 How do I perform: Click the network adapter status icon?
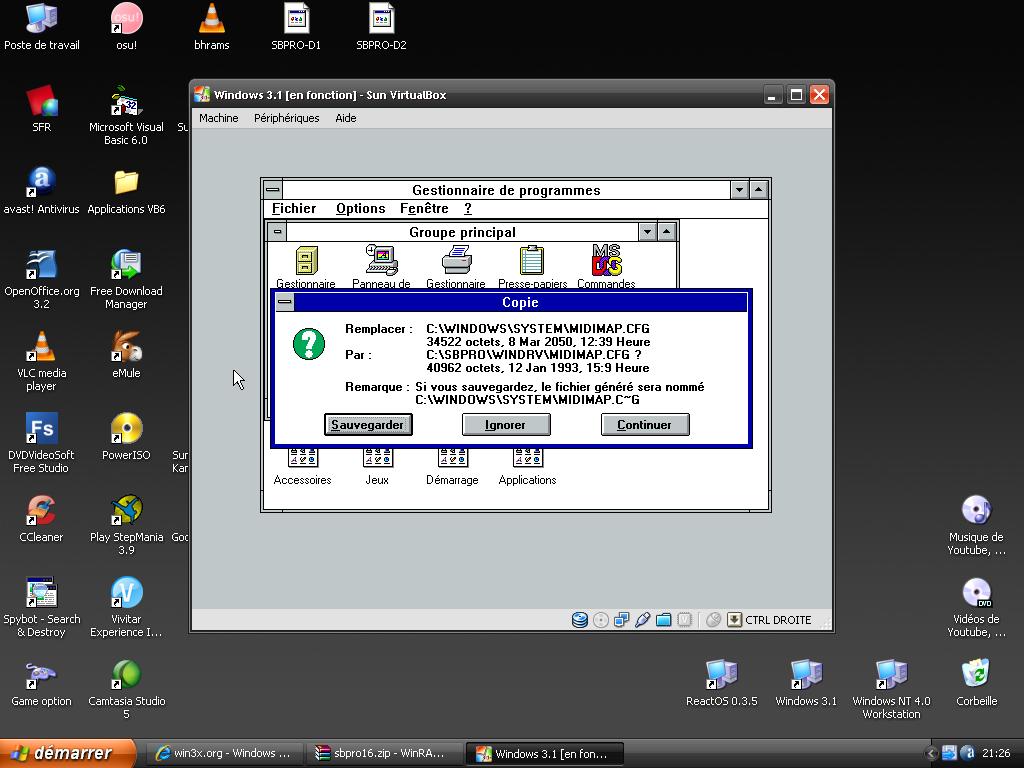coord(621,620)
